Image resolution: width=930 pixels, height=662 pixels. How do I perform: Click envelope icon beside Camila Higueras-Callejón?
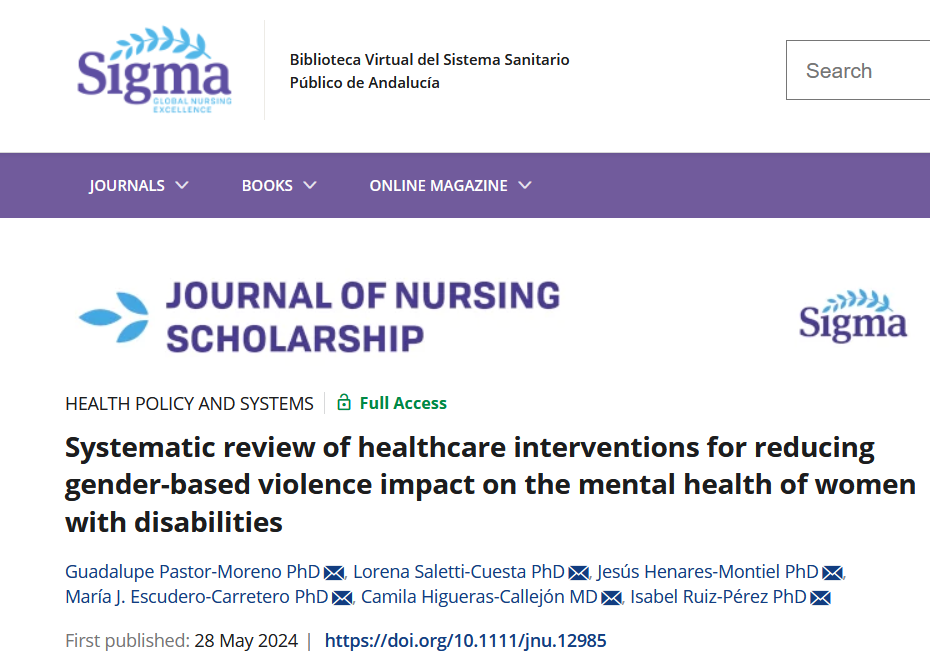(x=611, y=598)
